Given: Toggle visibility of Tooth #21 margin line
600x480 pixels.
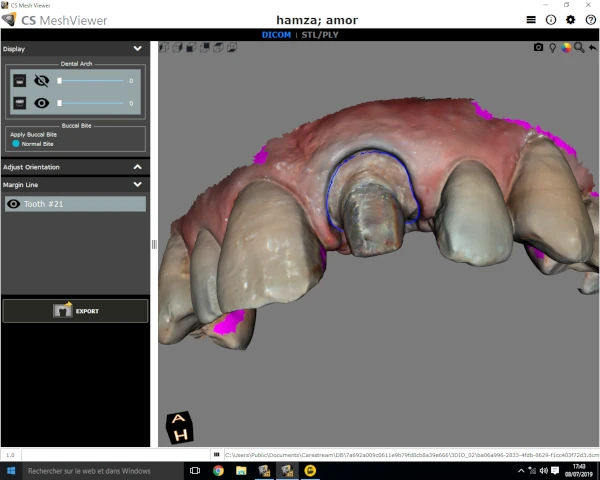Looking at the screenshot, I should (x=13, y=204).
